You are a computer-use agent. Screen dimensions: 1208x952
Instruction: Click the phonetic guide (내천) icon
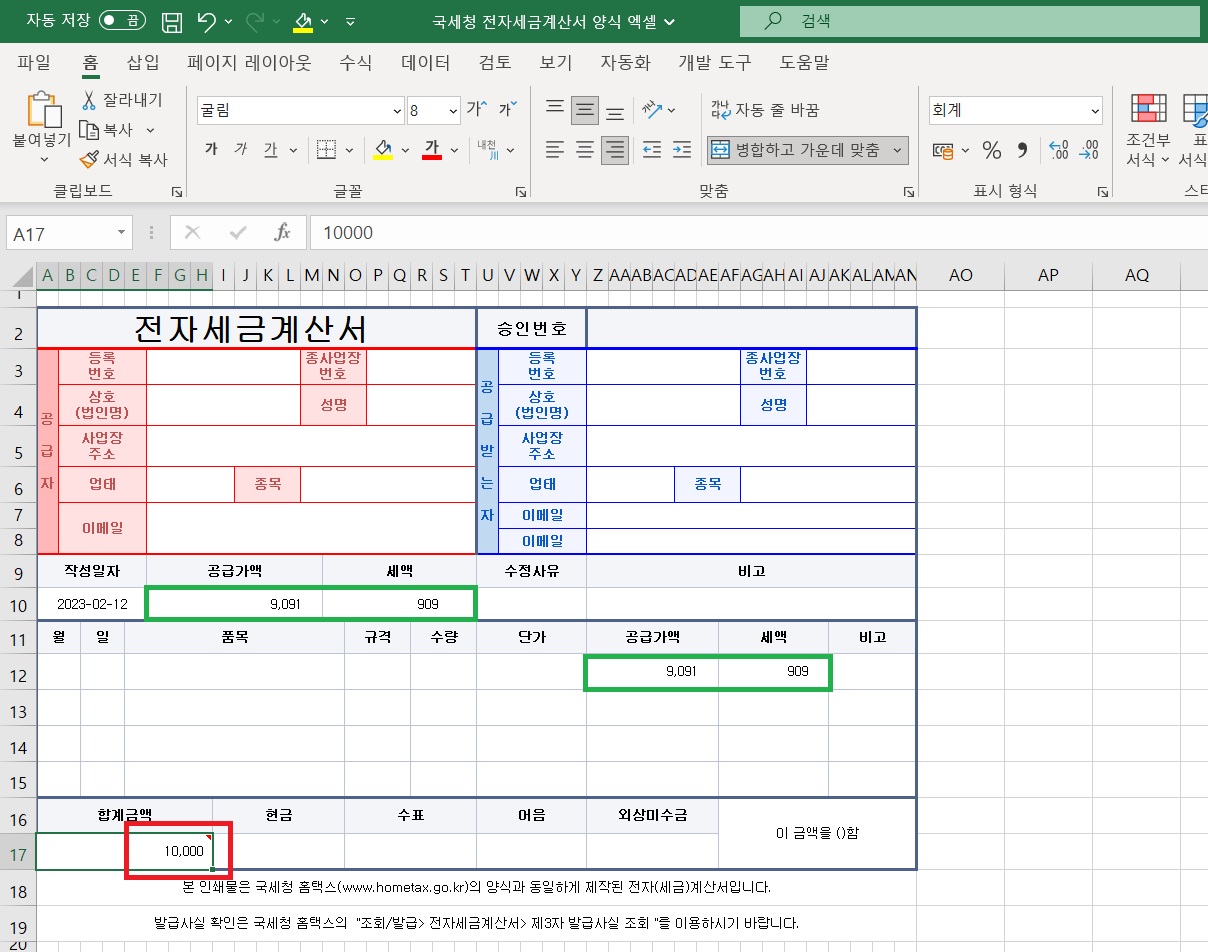coord(488,149)
